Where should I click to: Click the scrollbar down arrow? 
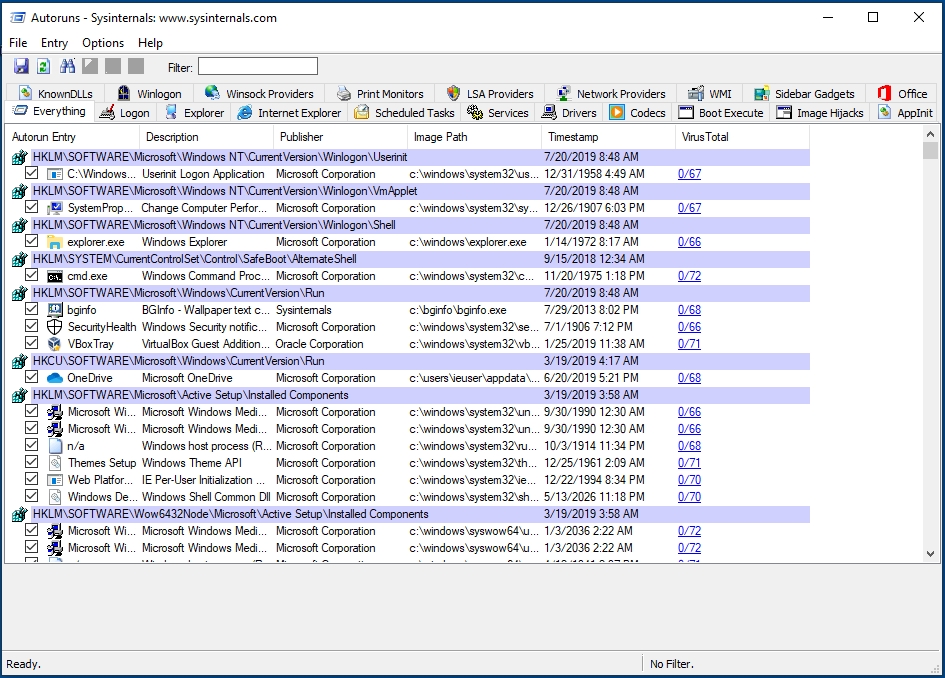(x=931, y=553)
